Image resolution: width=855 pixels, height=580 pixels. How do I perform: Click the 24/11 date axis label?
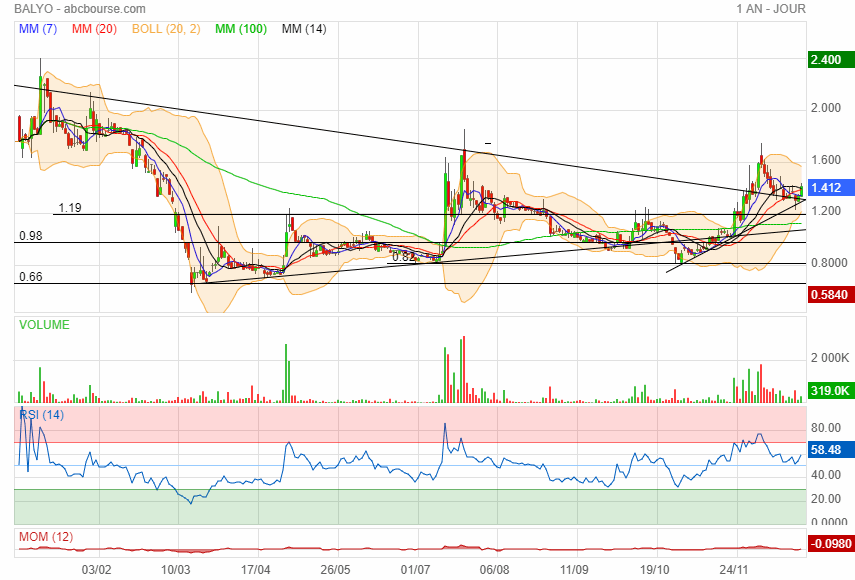click(734, 570)
